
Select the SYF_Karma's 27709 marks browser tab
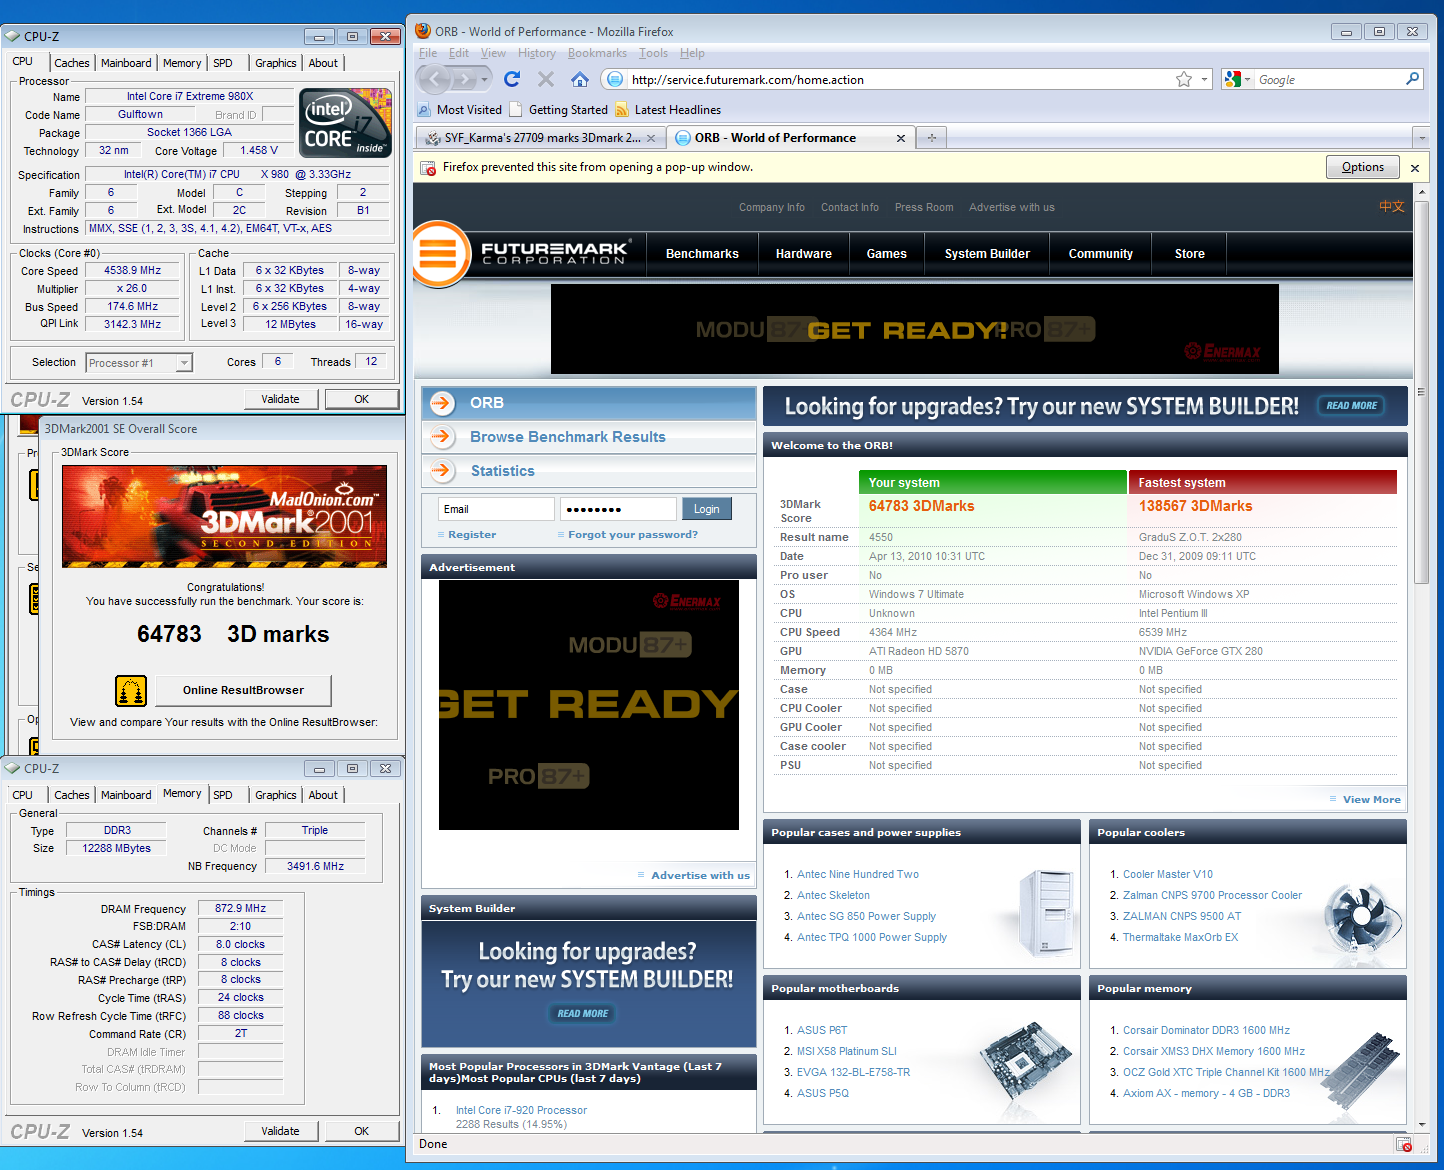pos(540,138)
